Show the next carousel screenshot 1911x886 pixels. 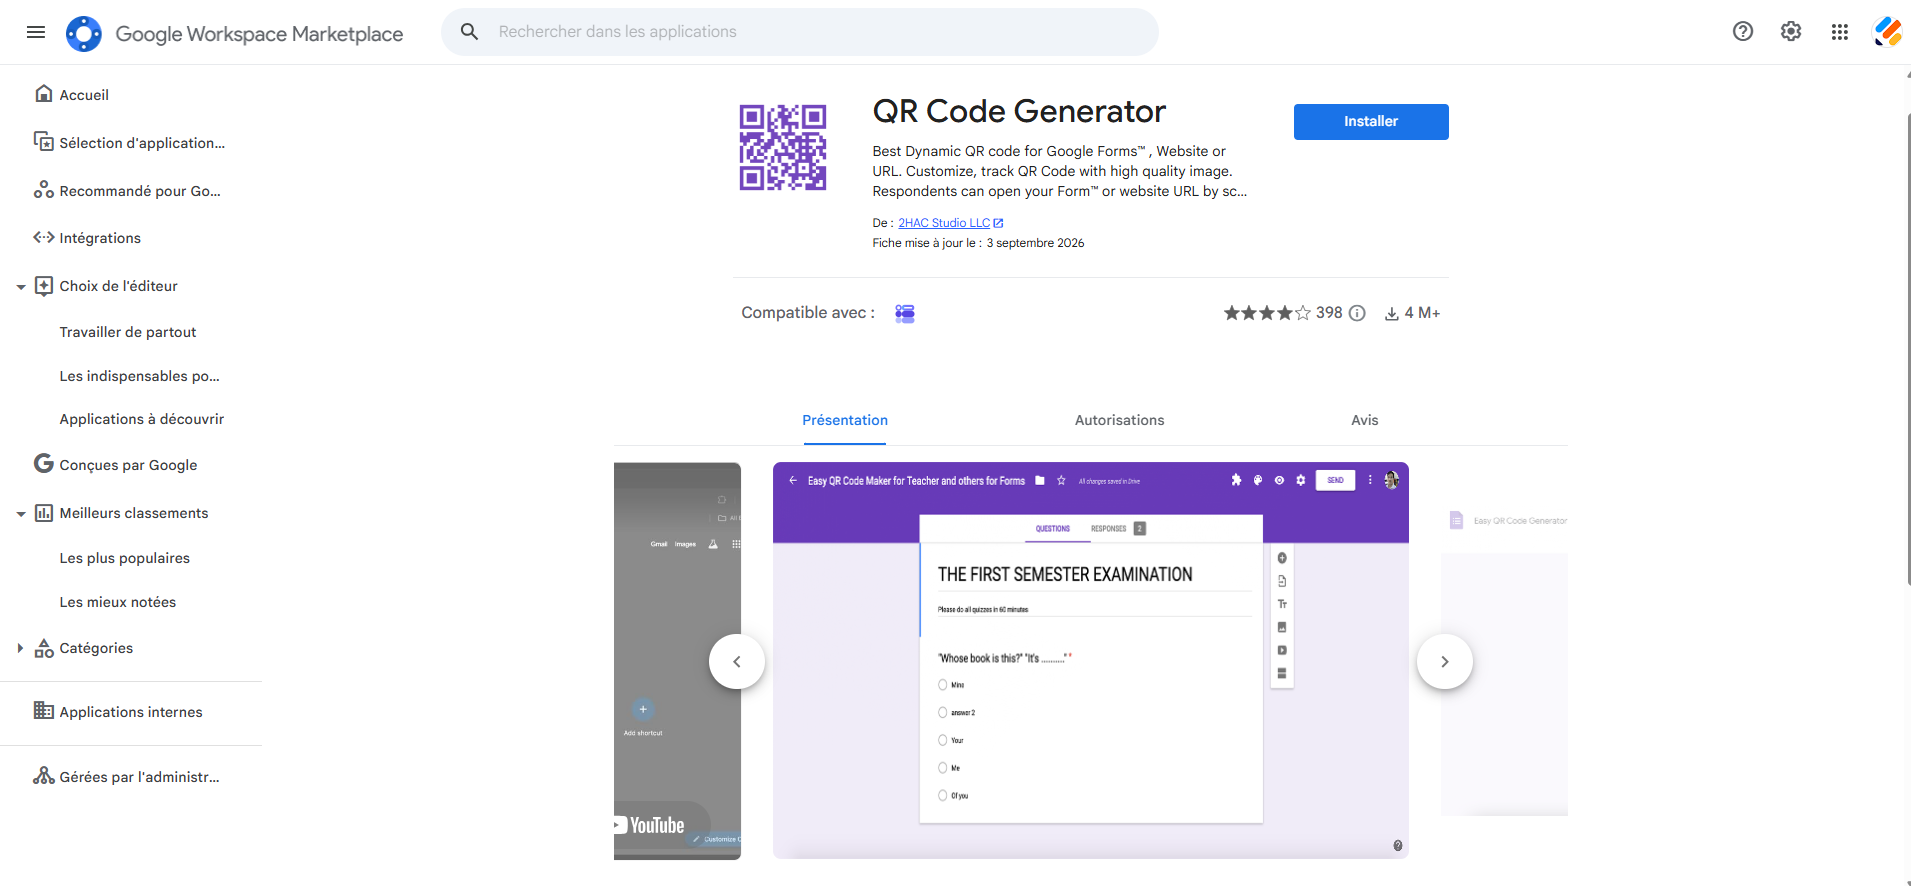(1445, 661)
